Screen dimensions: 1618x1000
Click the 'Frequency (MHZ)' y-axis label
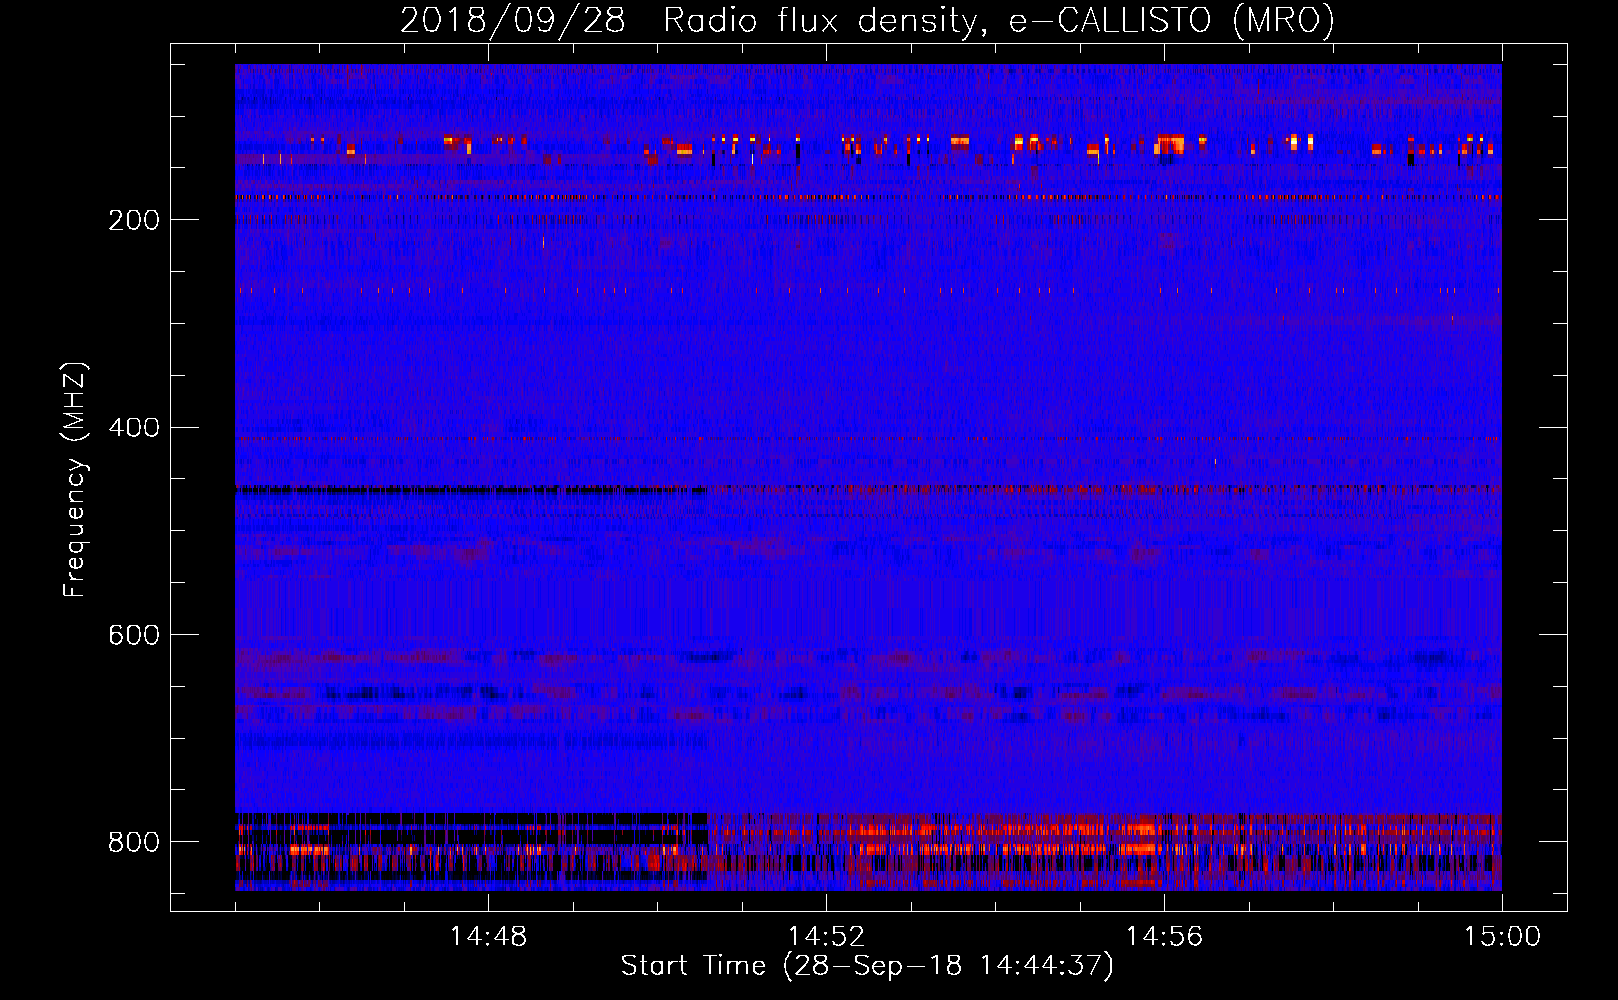(74, 480)
